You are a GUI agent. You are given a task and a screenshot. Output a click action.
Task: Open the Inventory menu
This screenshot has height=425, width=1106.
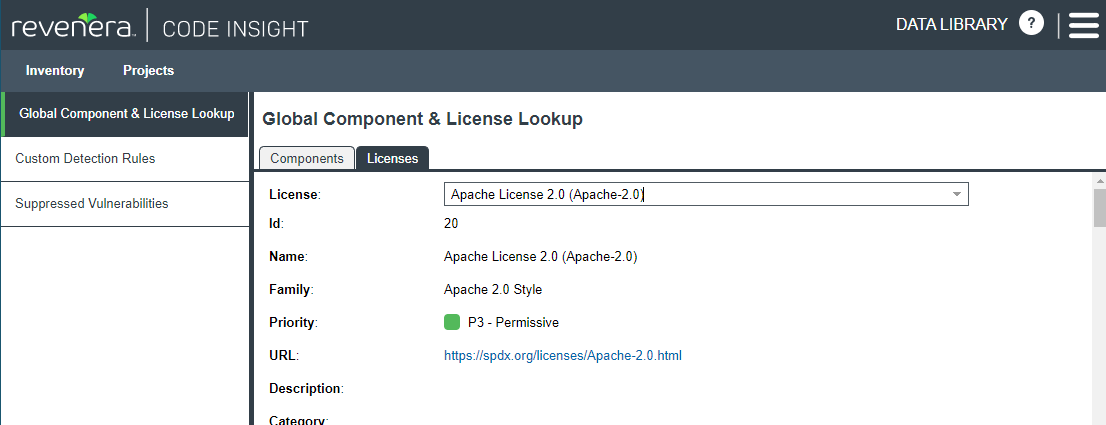point(55,70)
